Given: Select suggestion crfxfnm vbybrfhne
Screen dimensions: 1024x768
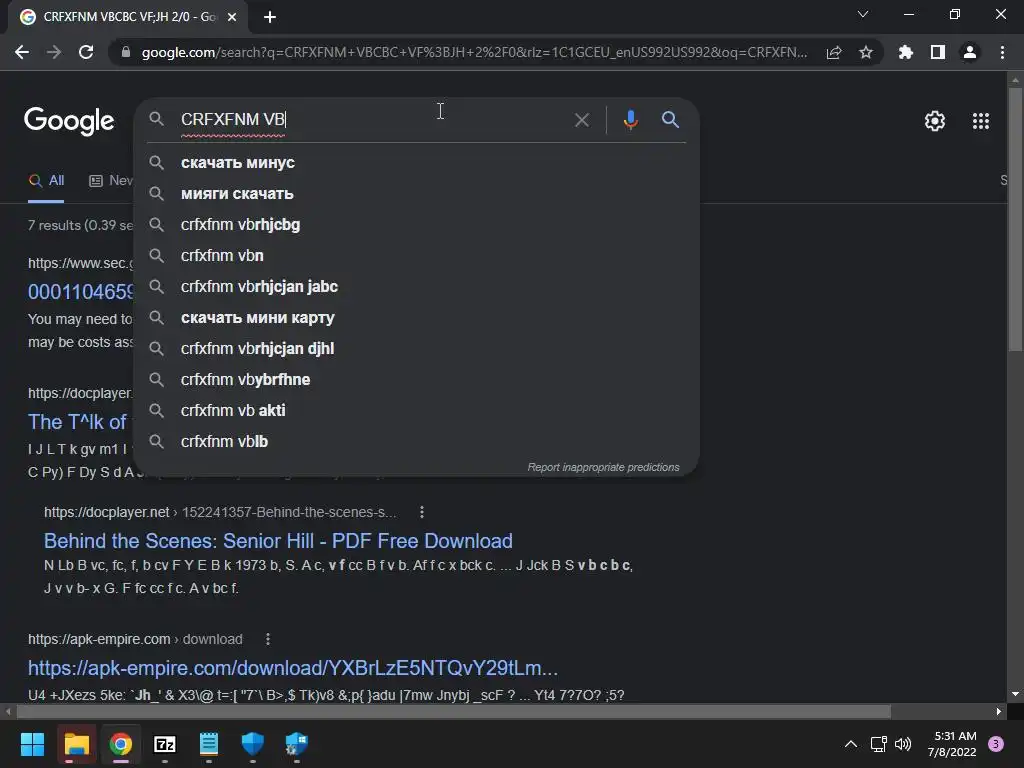Looking at the screenshot, I should coord(417,379).
